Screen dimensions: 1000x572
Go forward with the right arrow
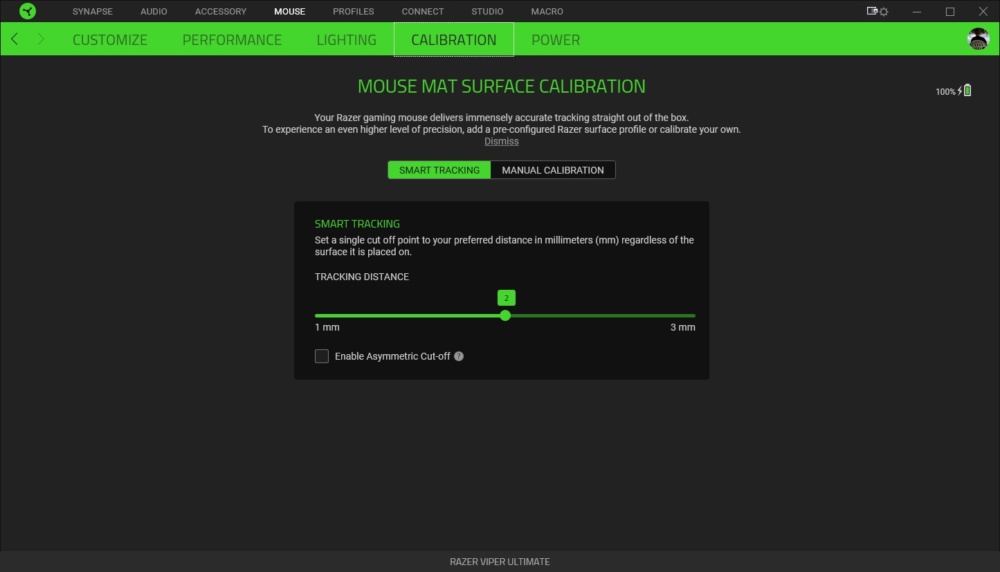pyautogui.click(x=41, y=39)
